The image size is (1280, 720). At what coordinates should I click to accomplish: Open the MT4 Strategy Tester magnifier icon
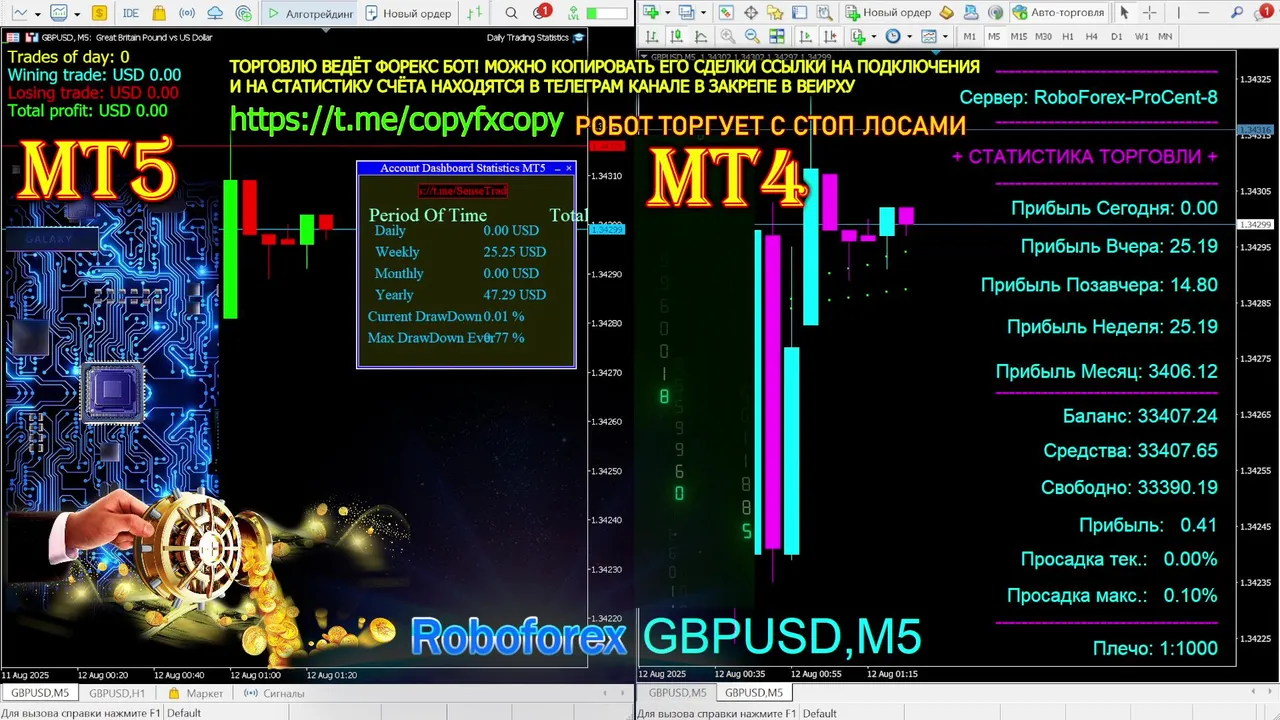point(825,13)
